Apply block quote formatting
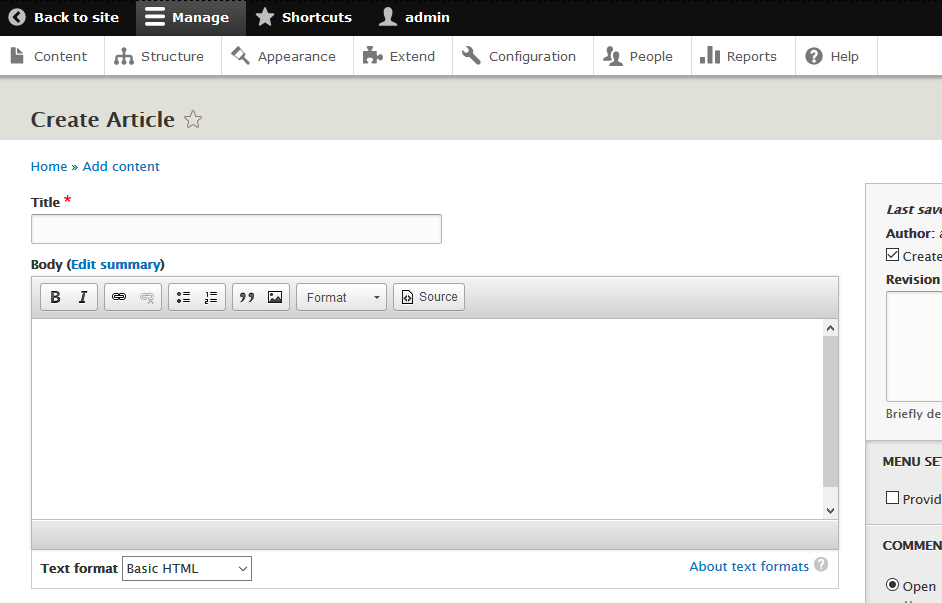Viewport: 942px width, 603px height. (x=247, y=297)
